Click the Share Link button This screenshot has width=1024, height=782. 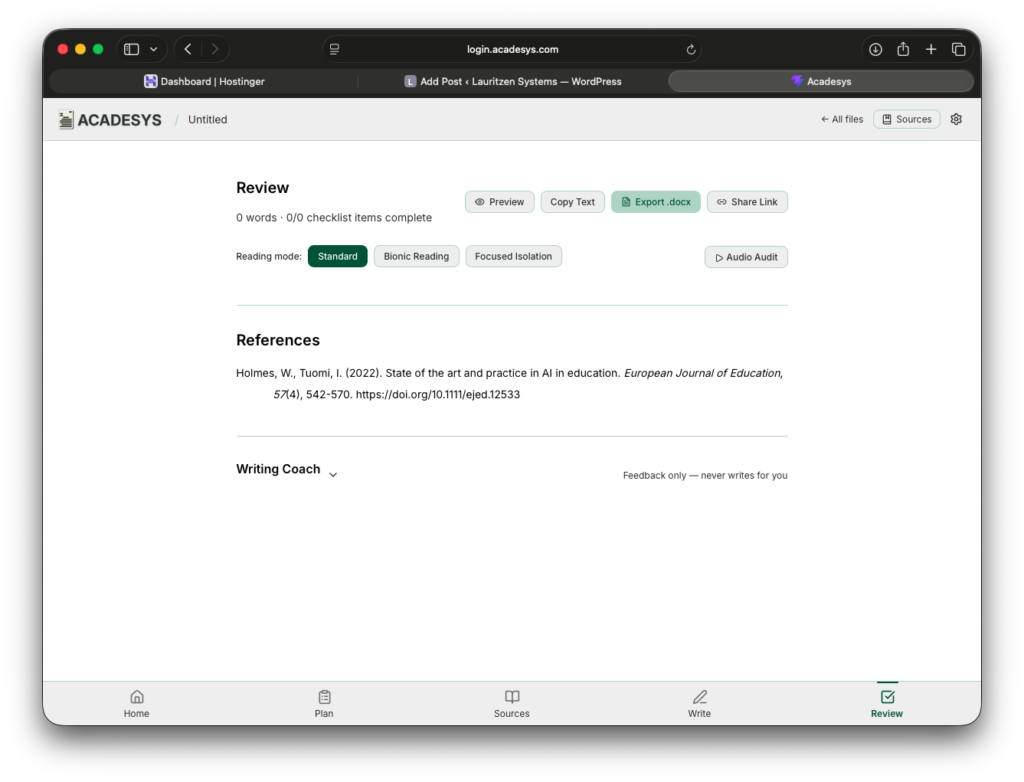[747, 202]
